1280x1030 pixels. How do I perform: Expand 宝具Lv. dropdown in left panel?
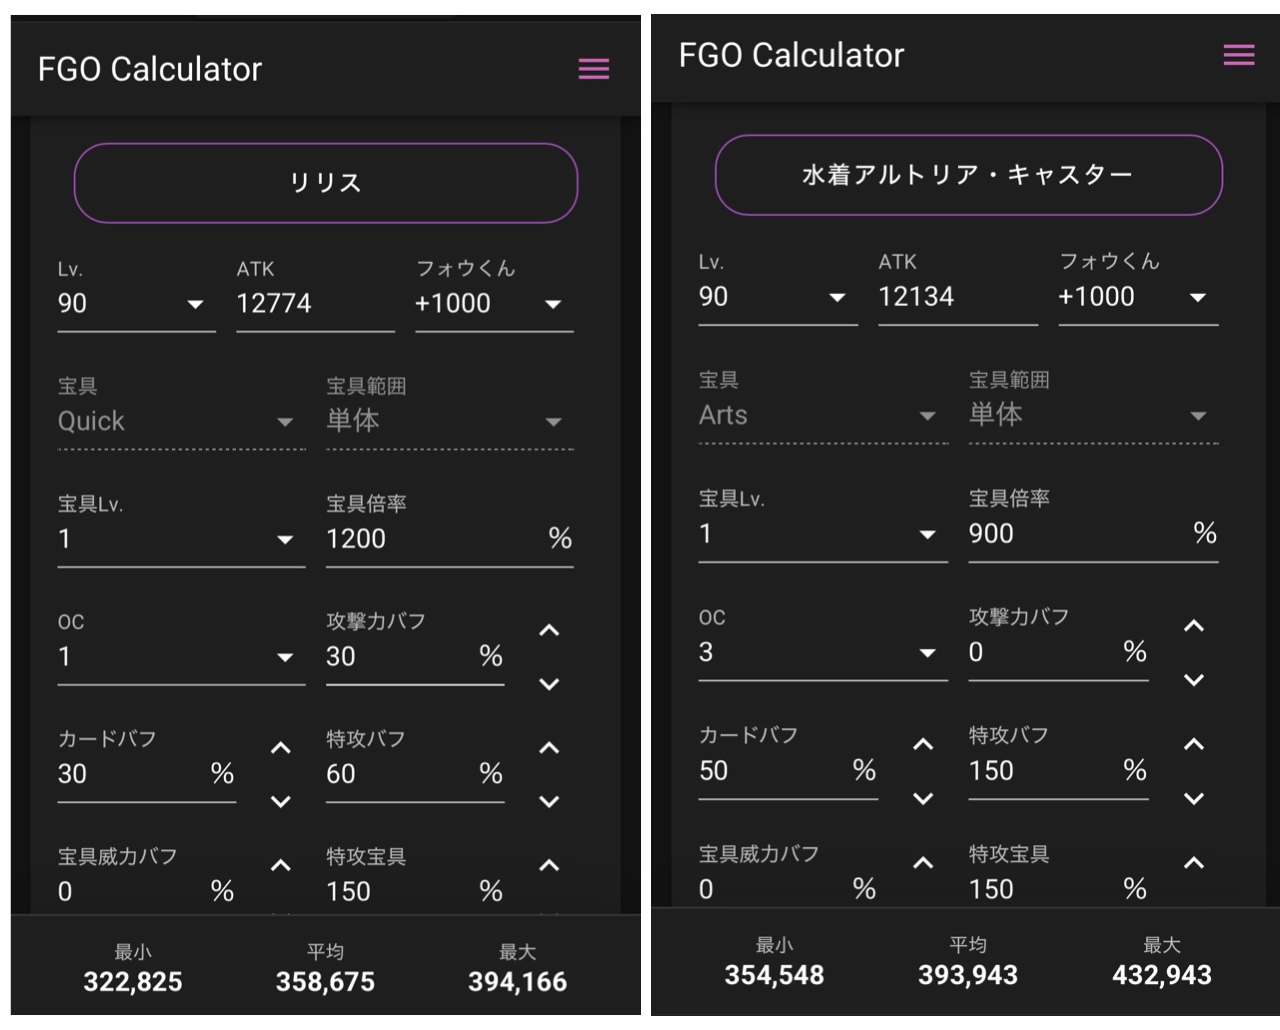point(181,540)
